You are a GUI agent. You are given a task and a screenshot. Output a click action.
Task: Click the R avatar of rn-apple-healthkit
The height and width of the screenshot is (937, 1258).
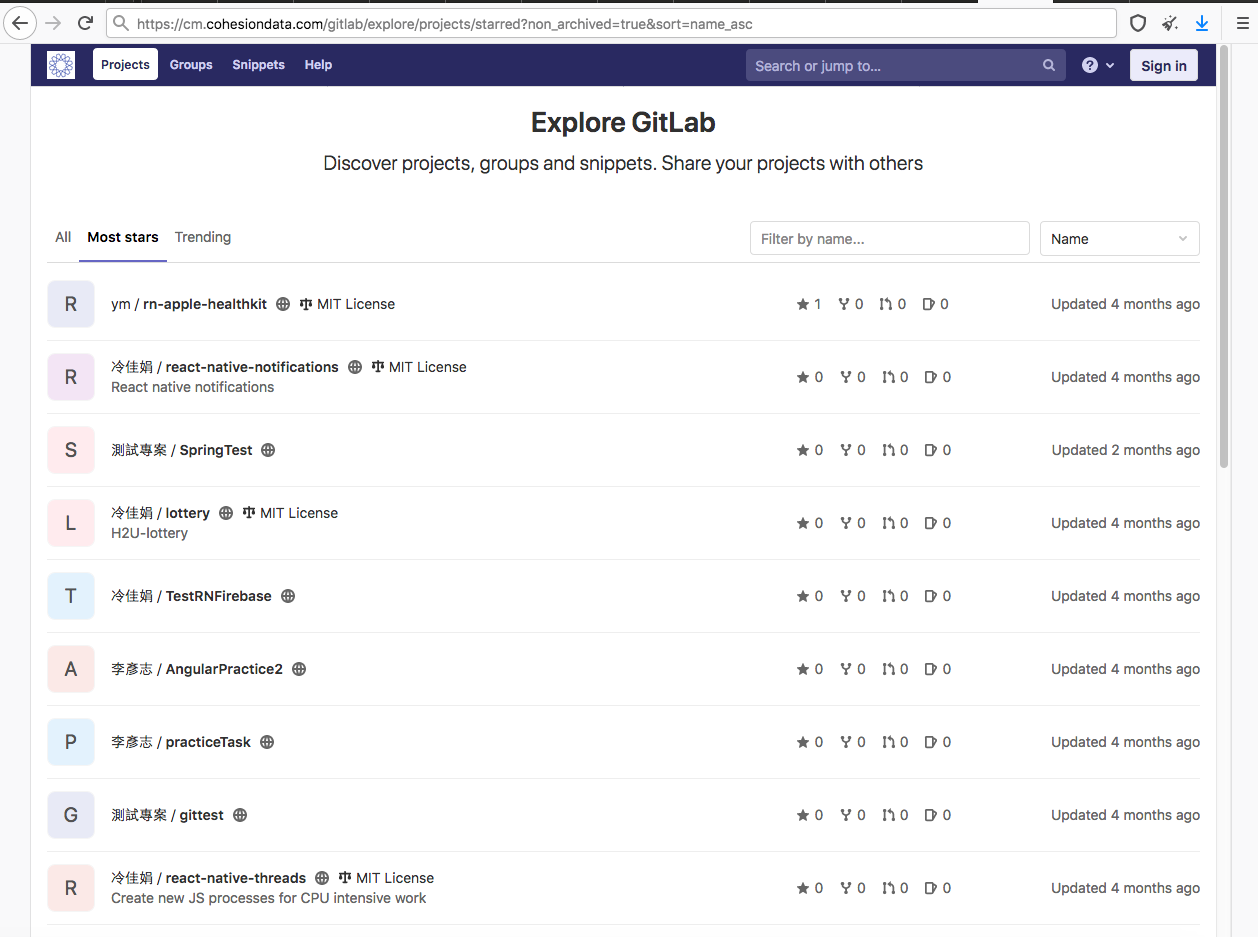coord(71,304)
